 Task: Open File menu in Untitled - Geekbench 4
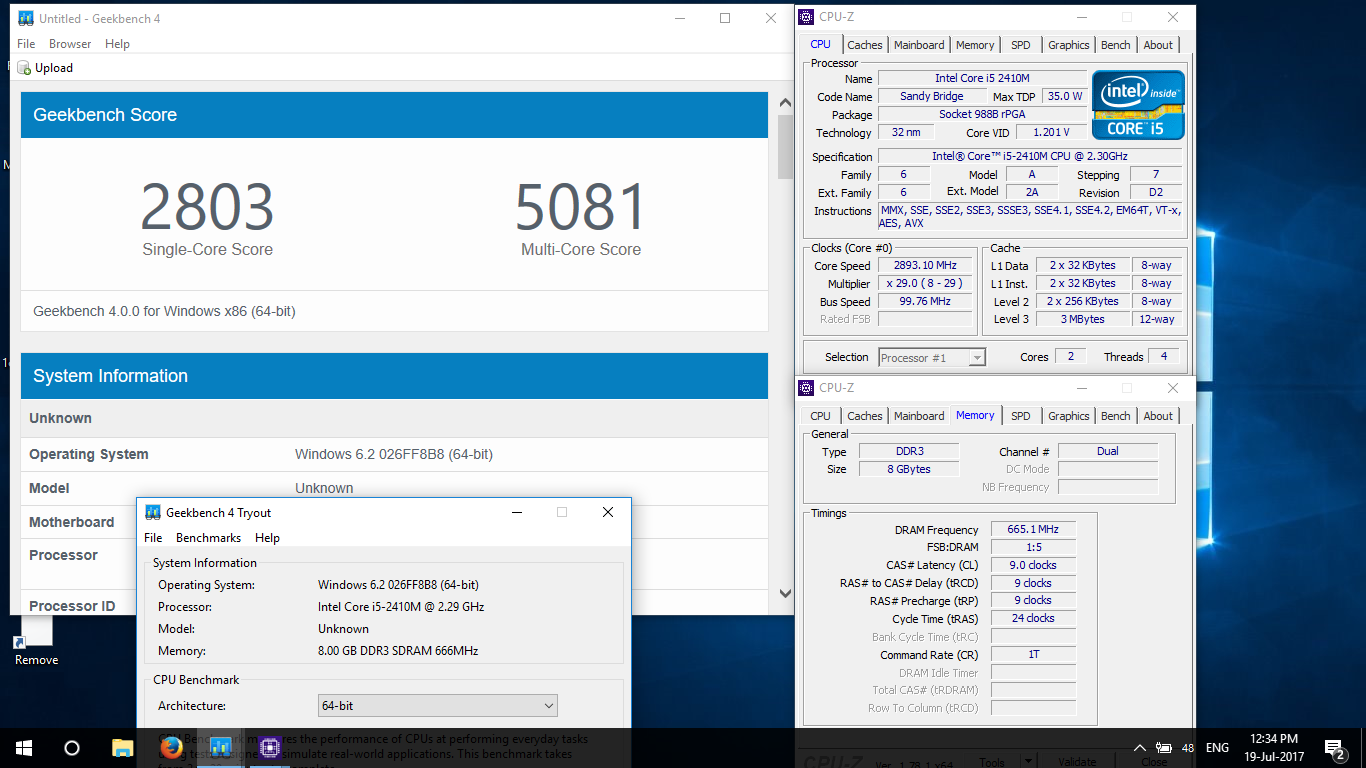26,44
